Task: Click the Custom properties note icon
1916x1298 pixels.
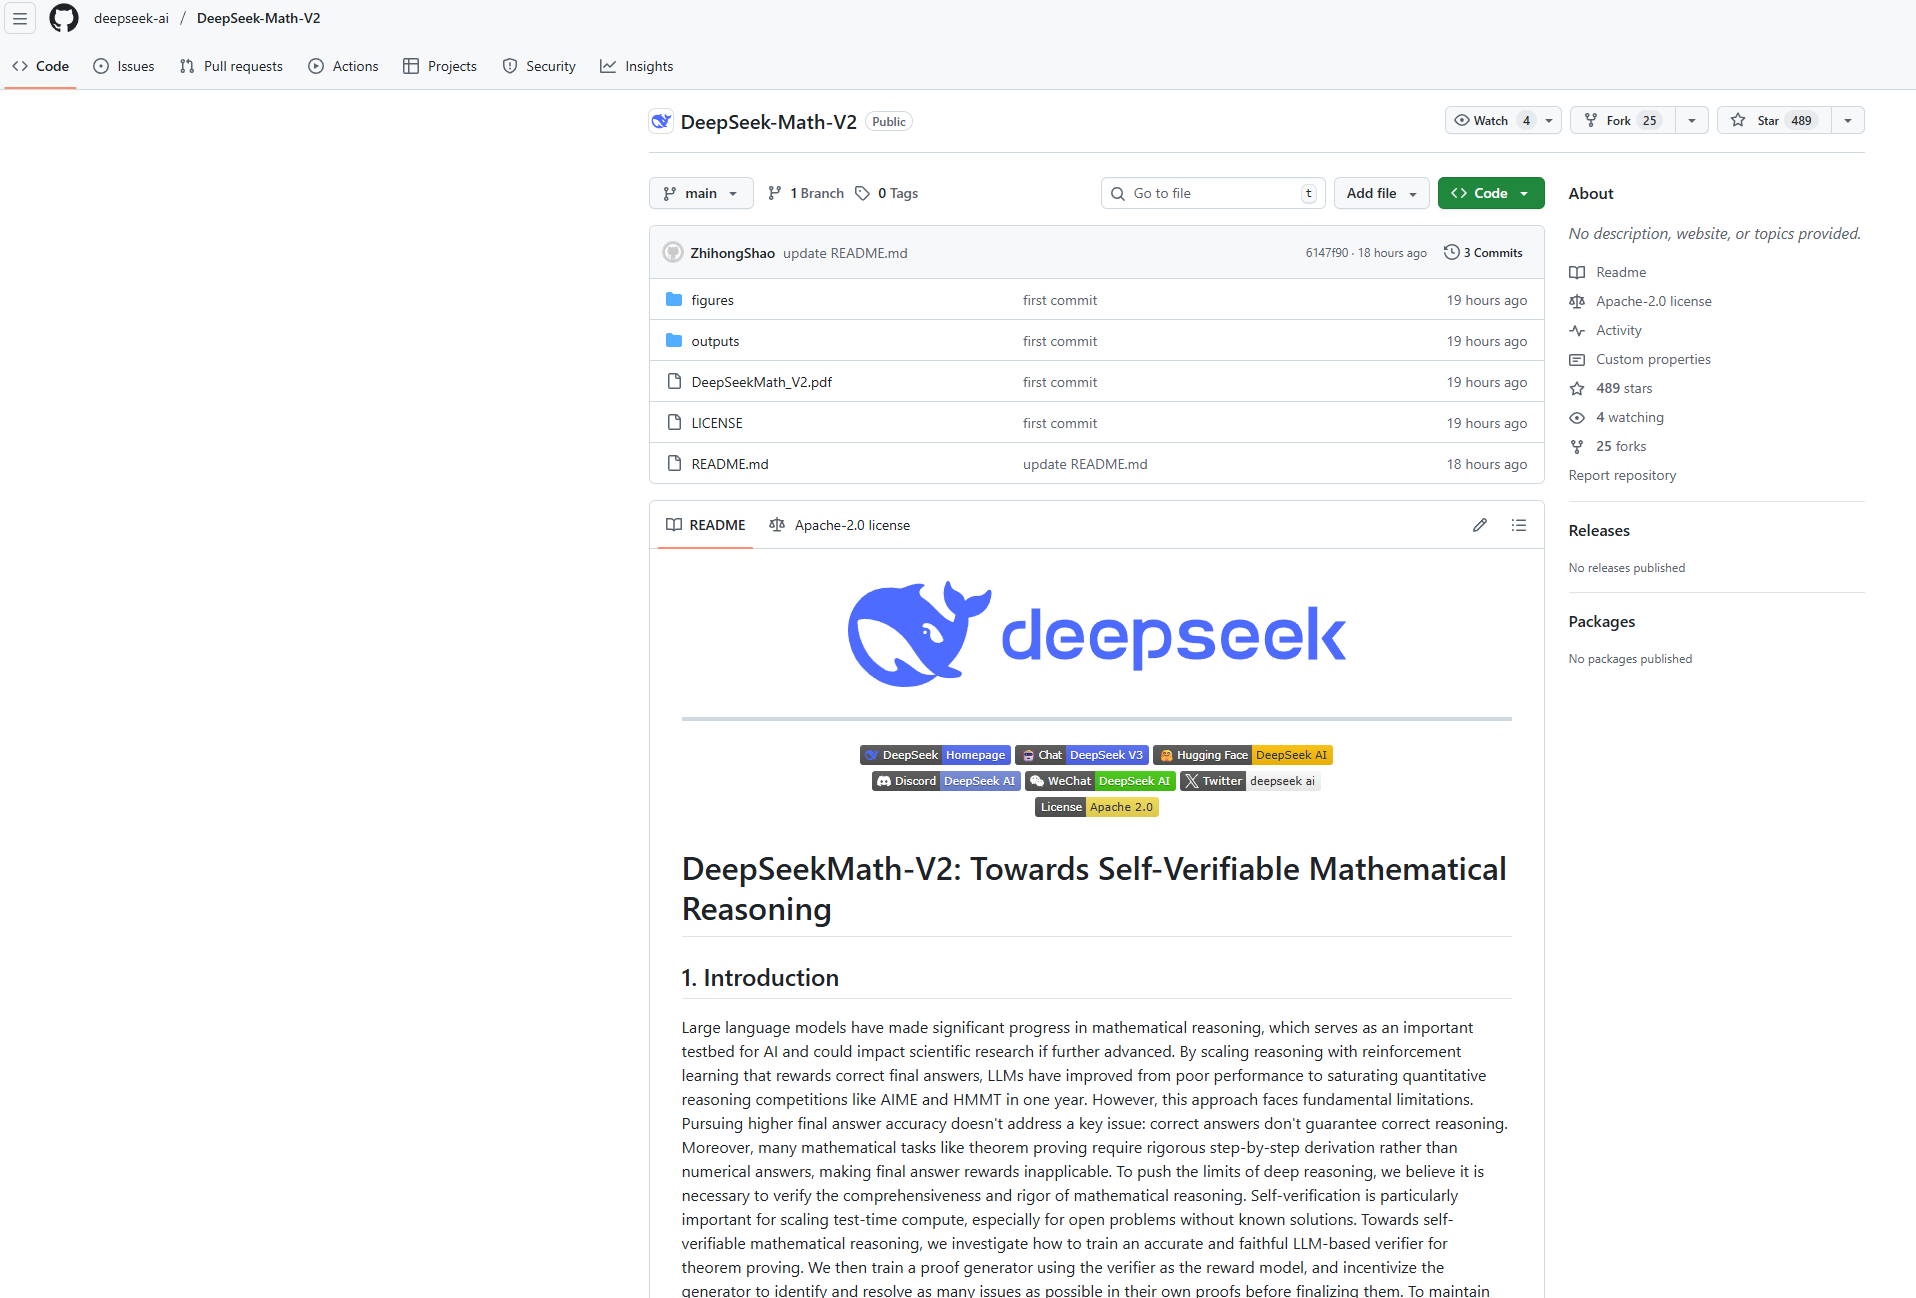Action: point(1577,359)
